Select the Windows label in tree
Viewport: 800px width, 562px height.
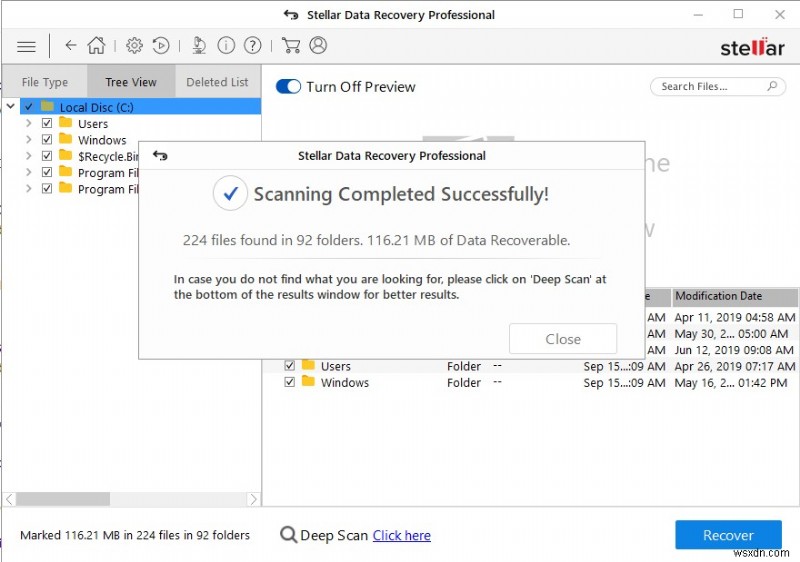[x=102, y=140]
